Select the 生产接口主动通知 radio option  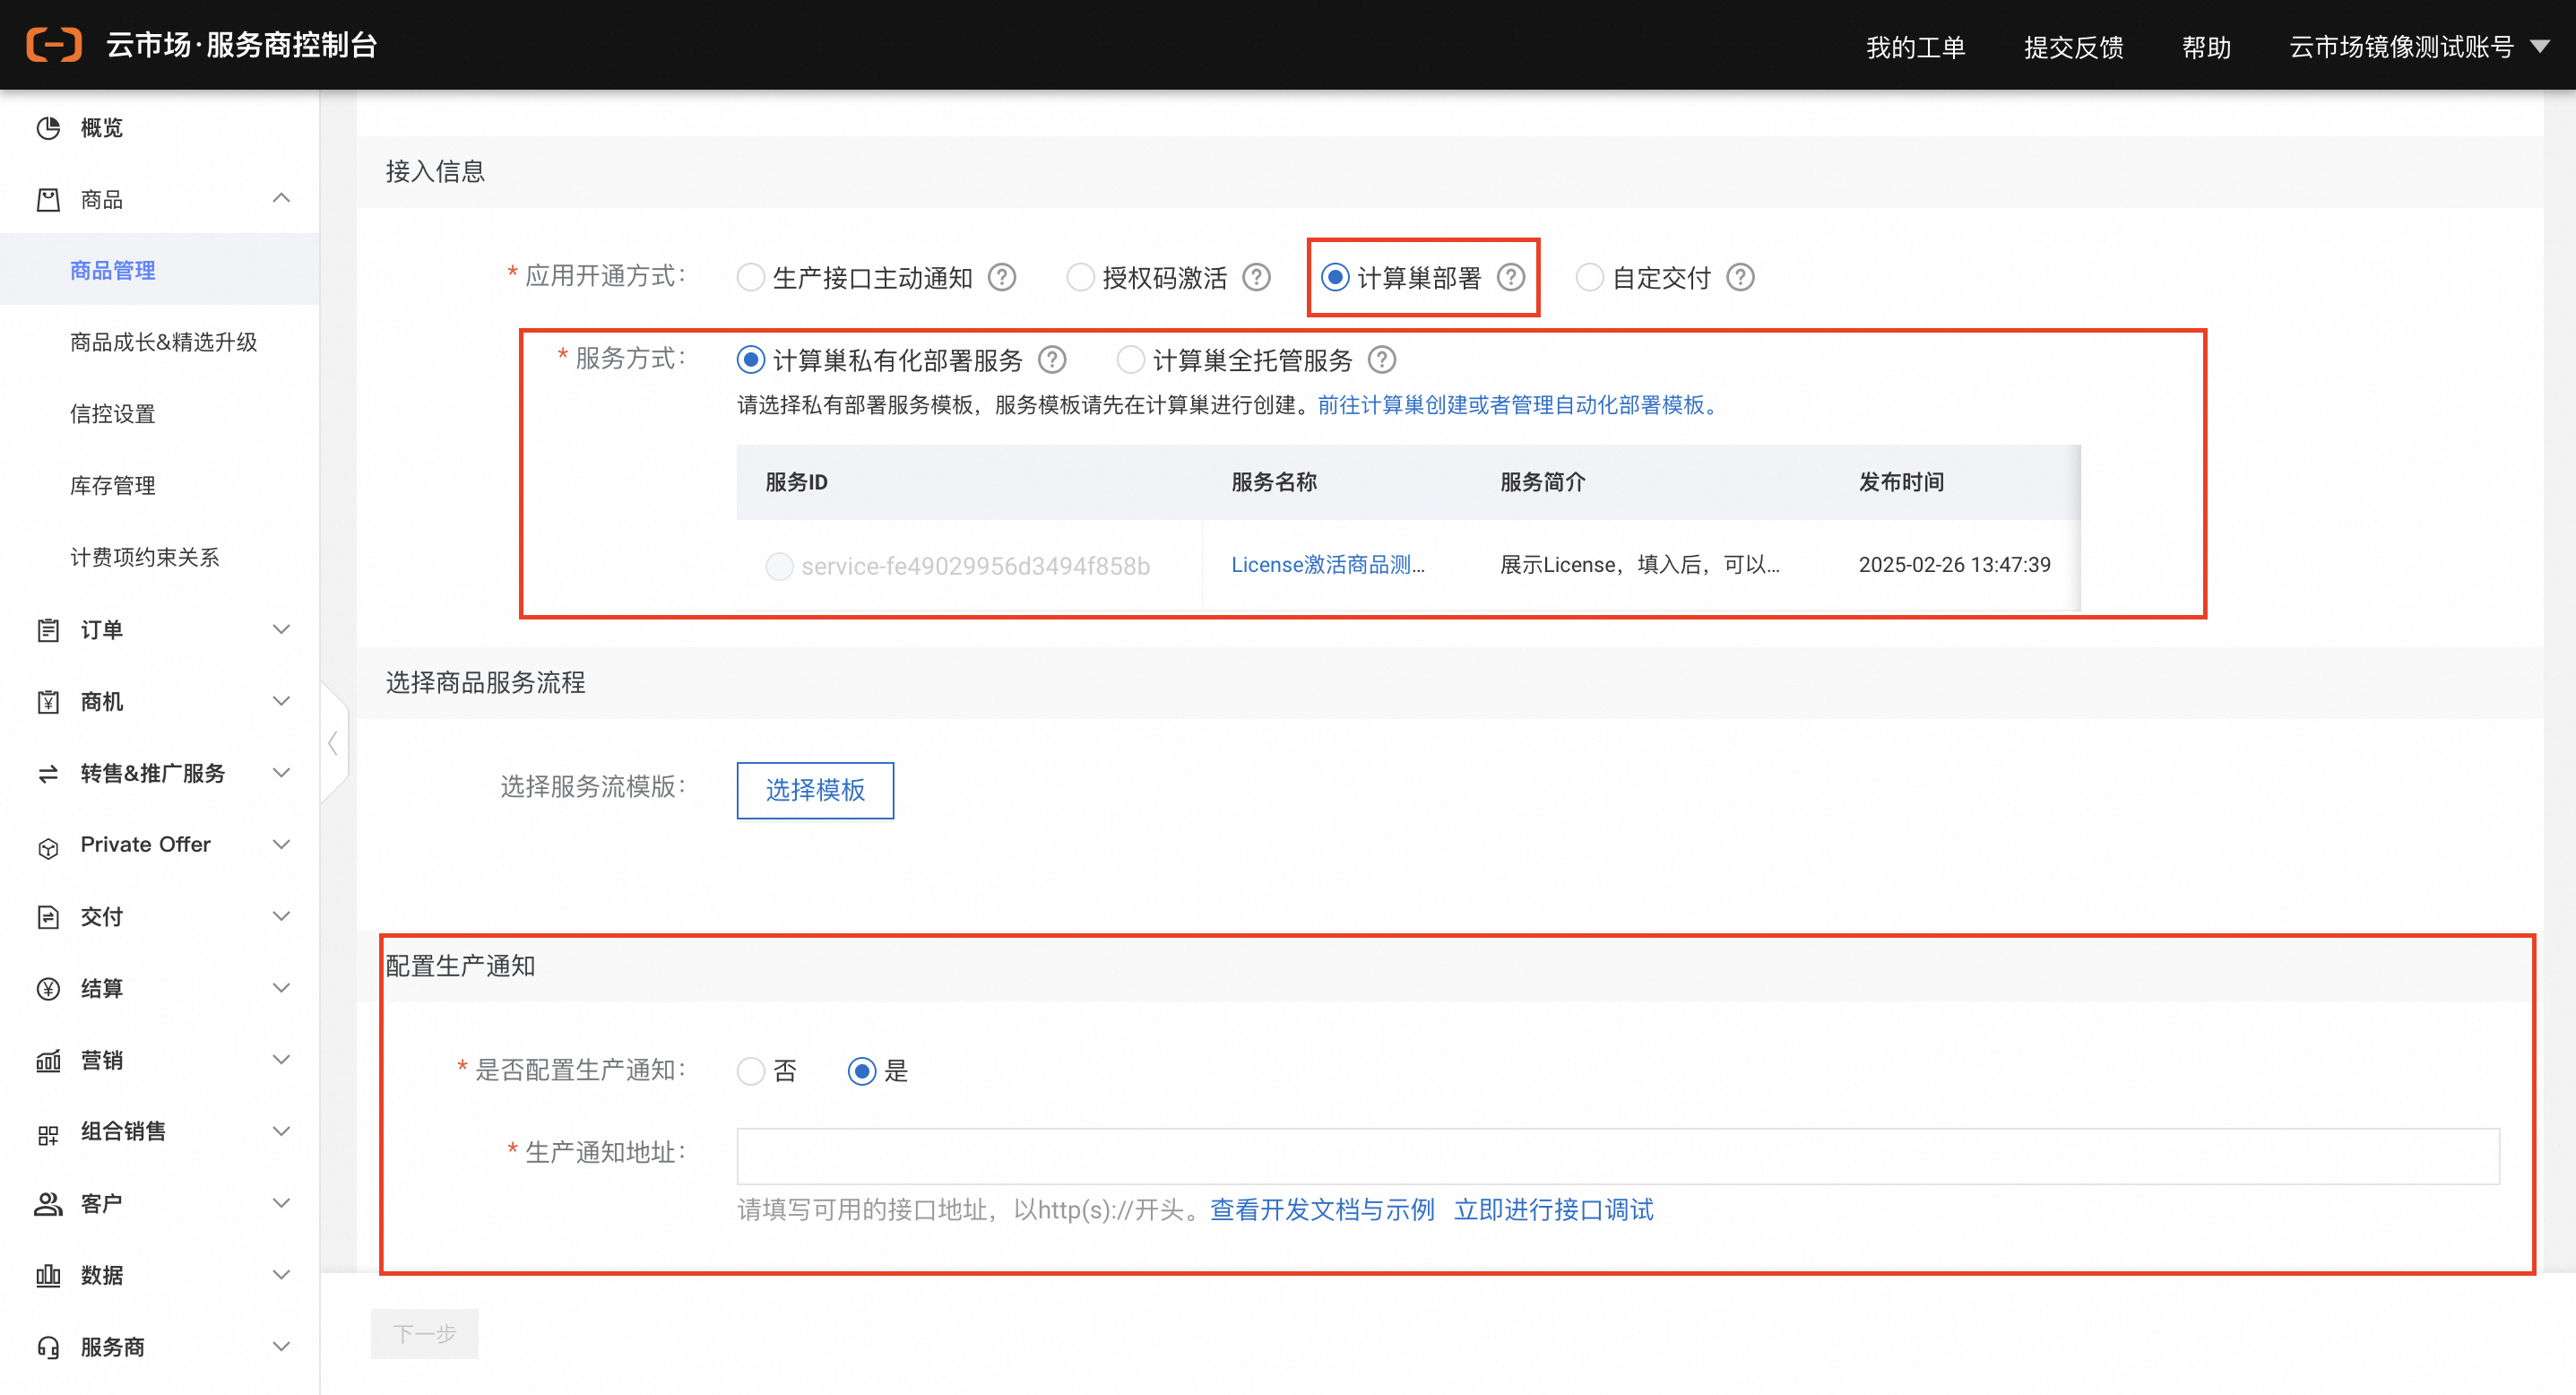751,277
